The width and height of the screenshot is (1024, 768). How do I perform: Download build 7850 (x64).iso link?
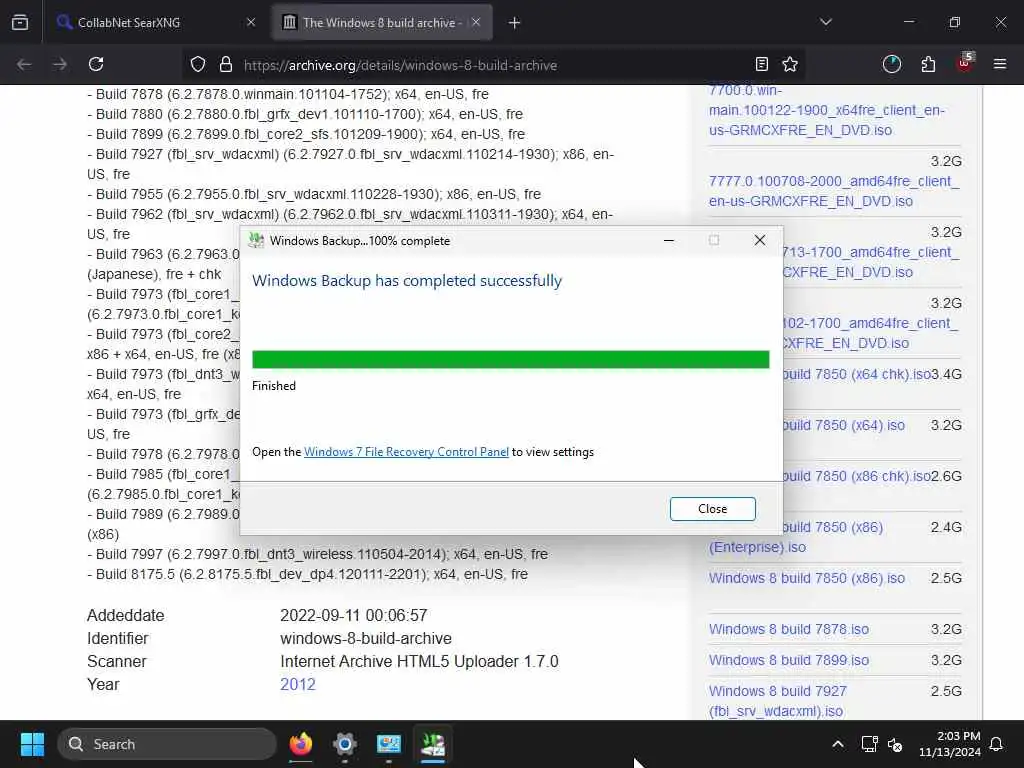pos(844,425)
